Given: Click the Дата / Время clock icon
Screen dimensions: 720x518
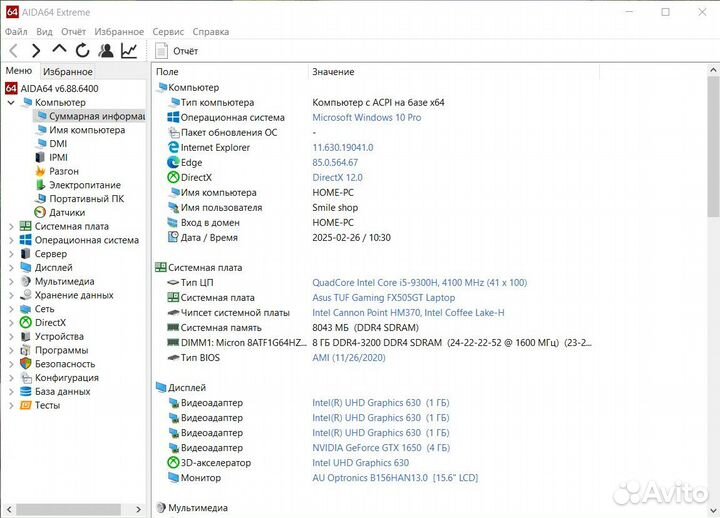Looking at the screenshot, I should coord(173,237).
